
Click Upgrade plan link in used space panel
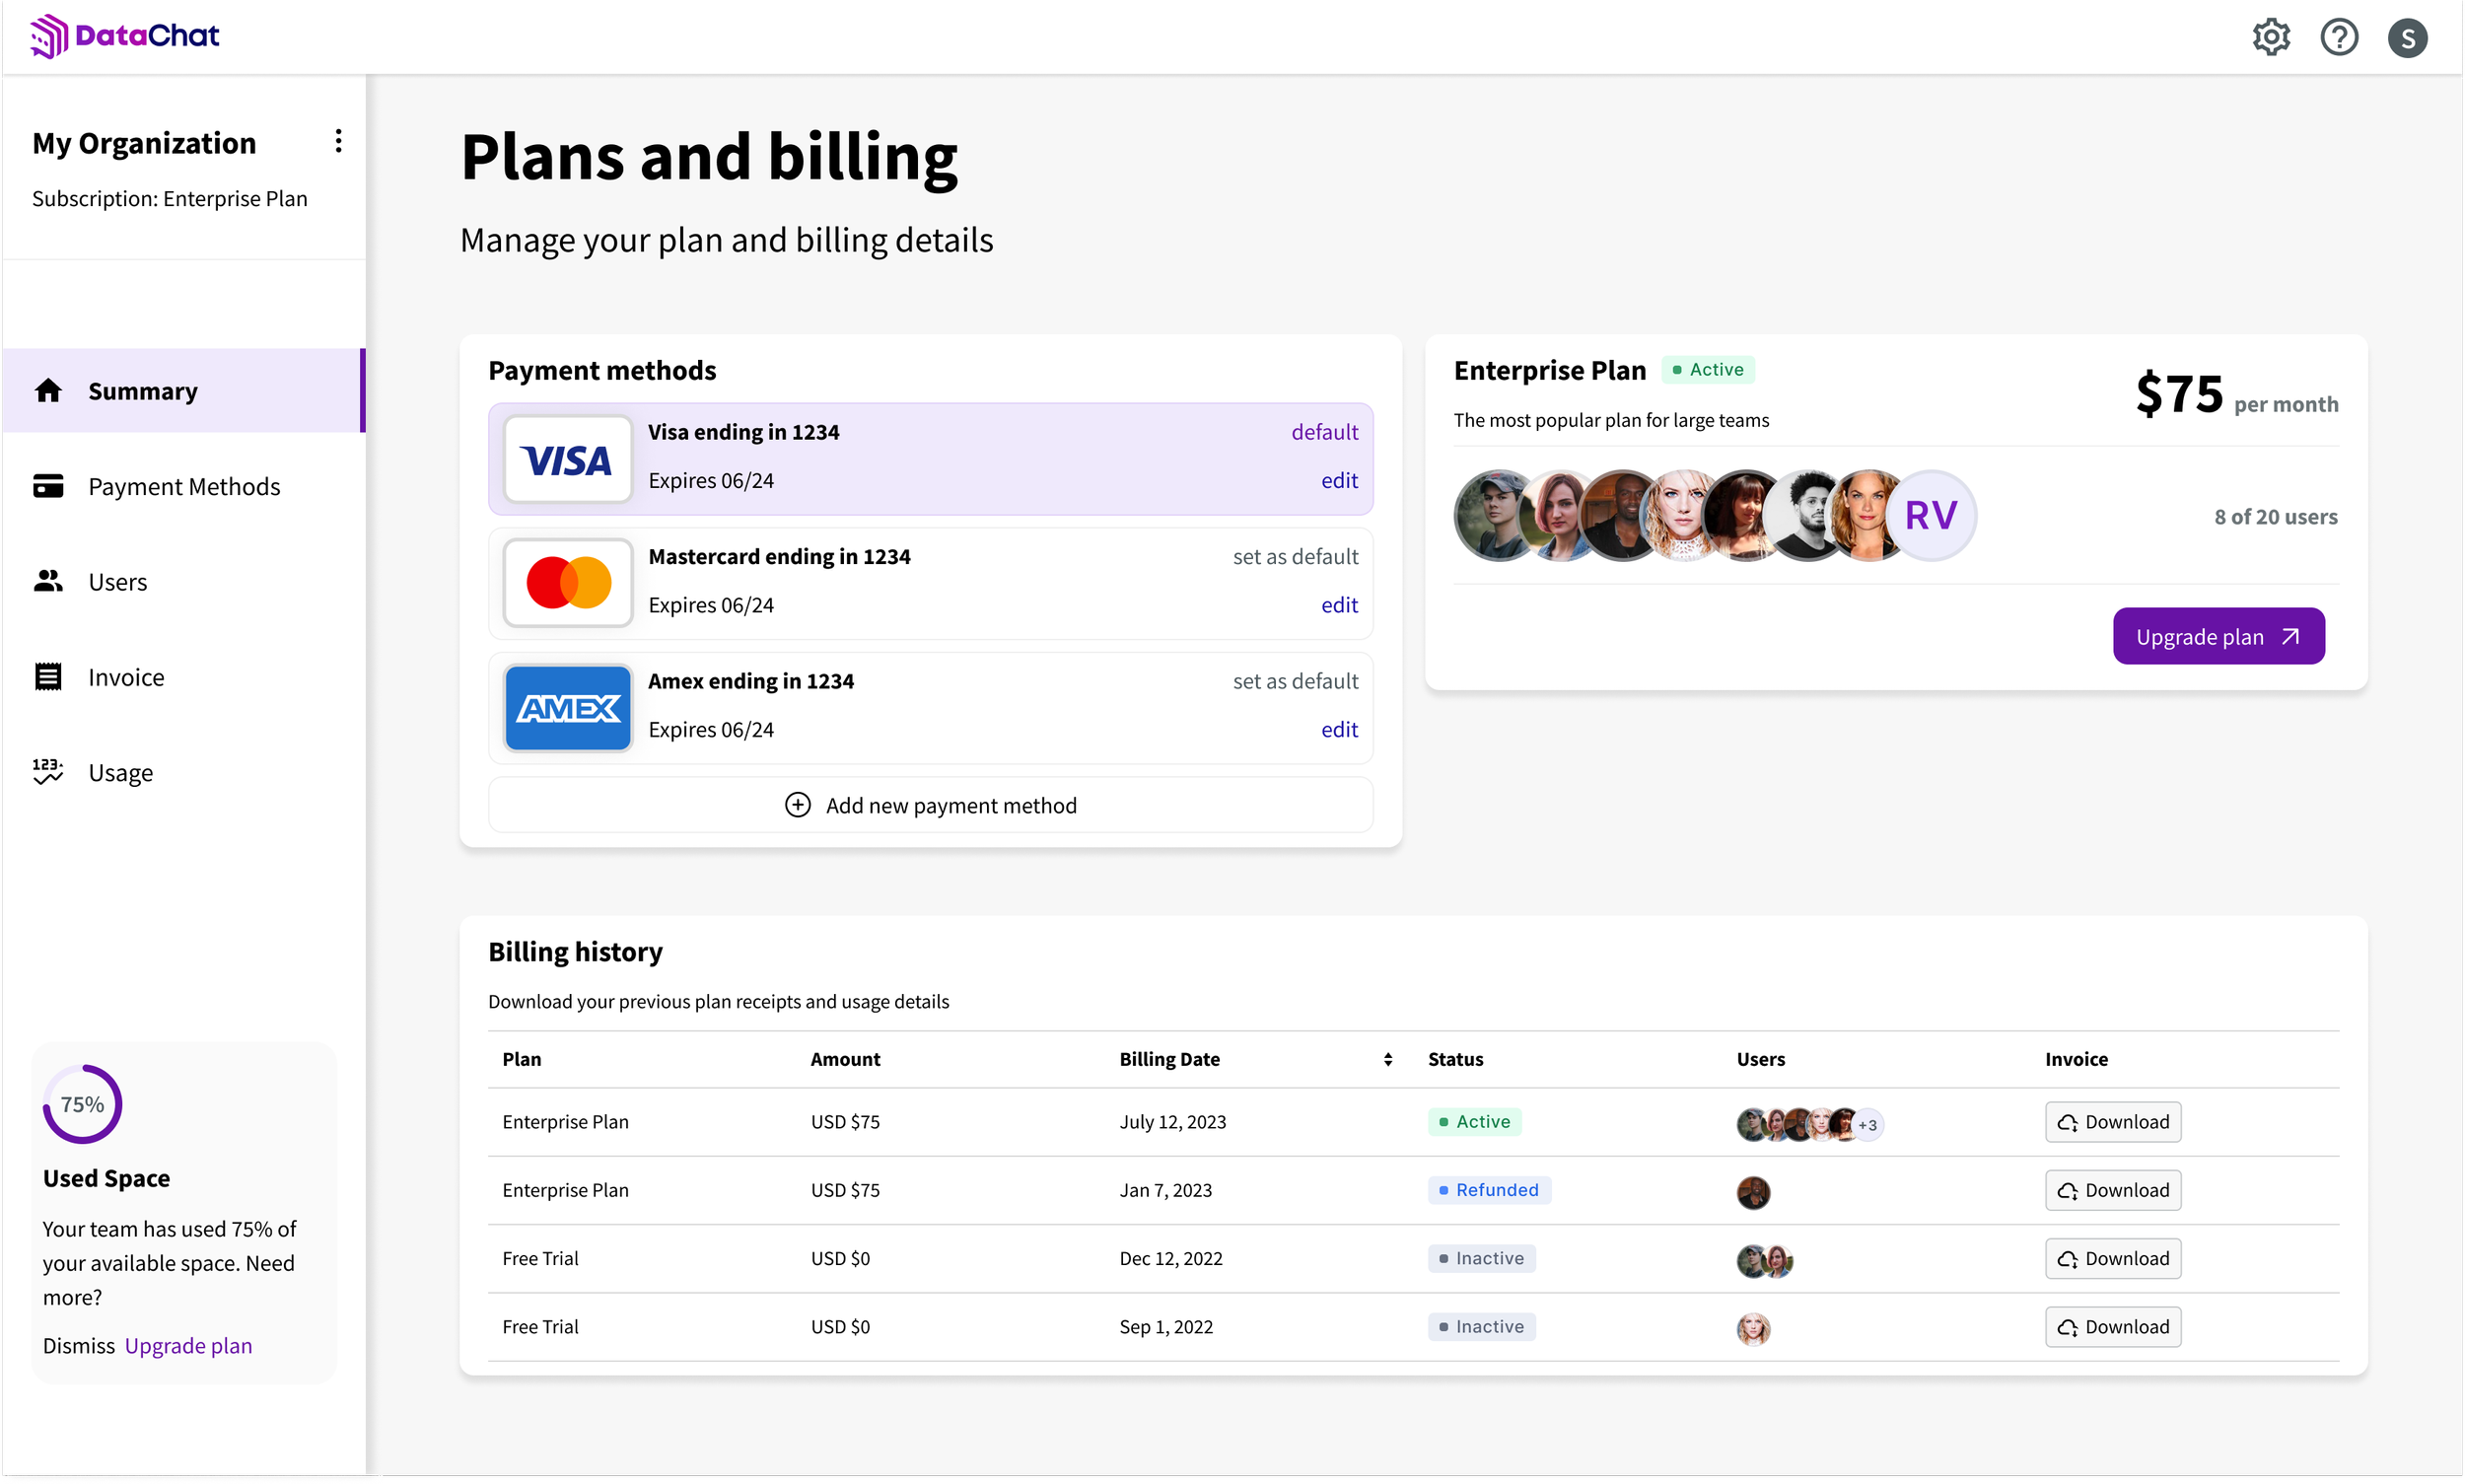(x=188, y=1345)
